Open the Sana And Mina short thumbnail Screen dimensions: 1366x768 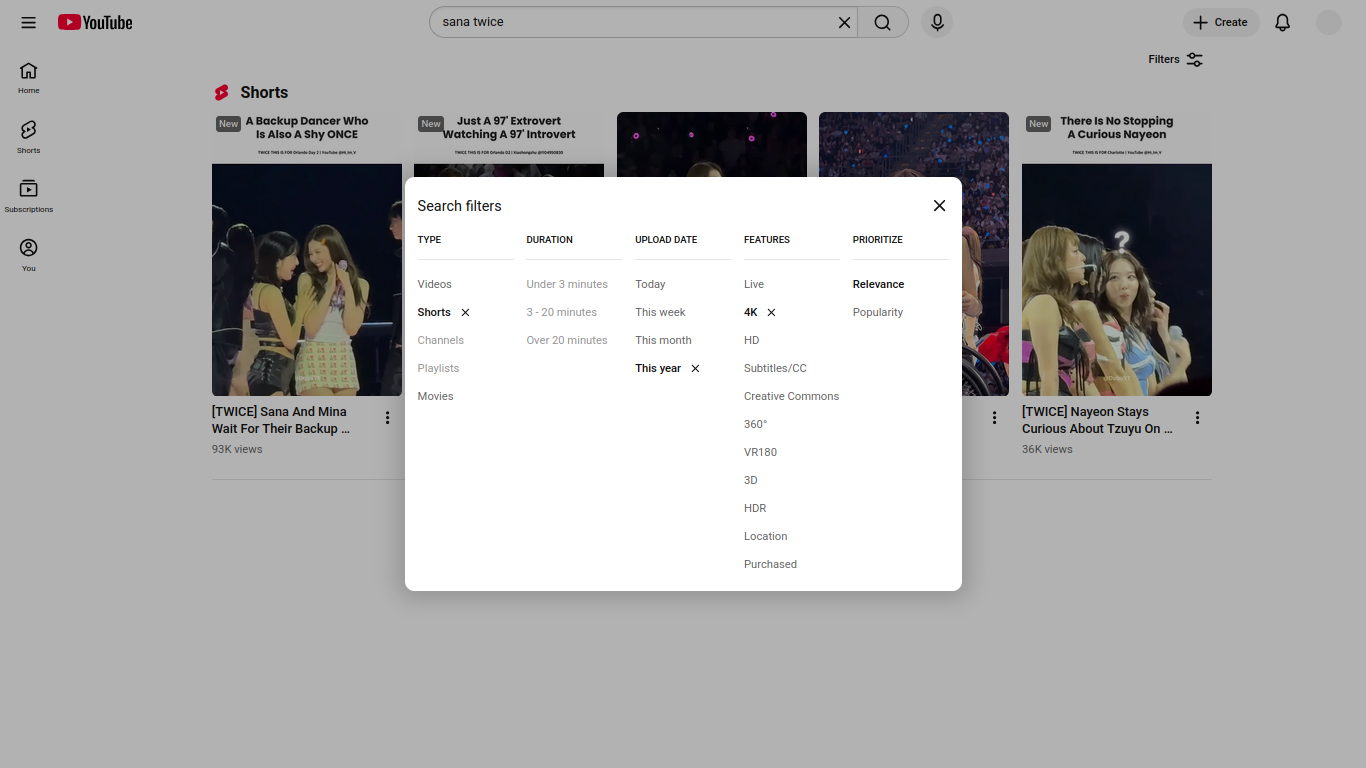pos(307,254)
